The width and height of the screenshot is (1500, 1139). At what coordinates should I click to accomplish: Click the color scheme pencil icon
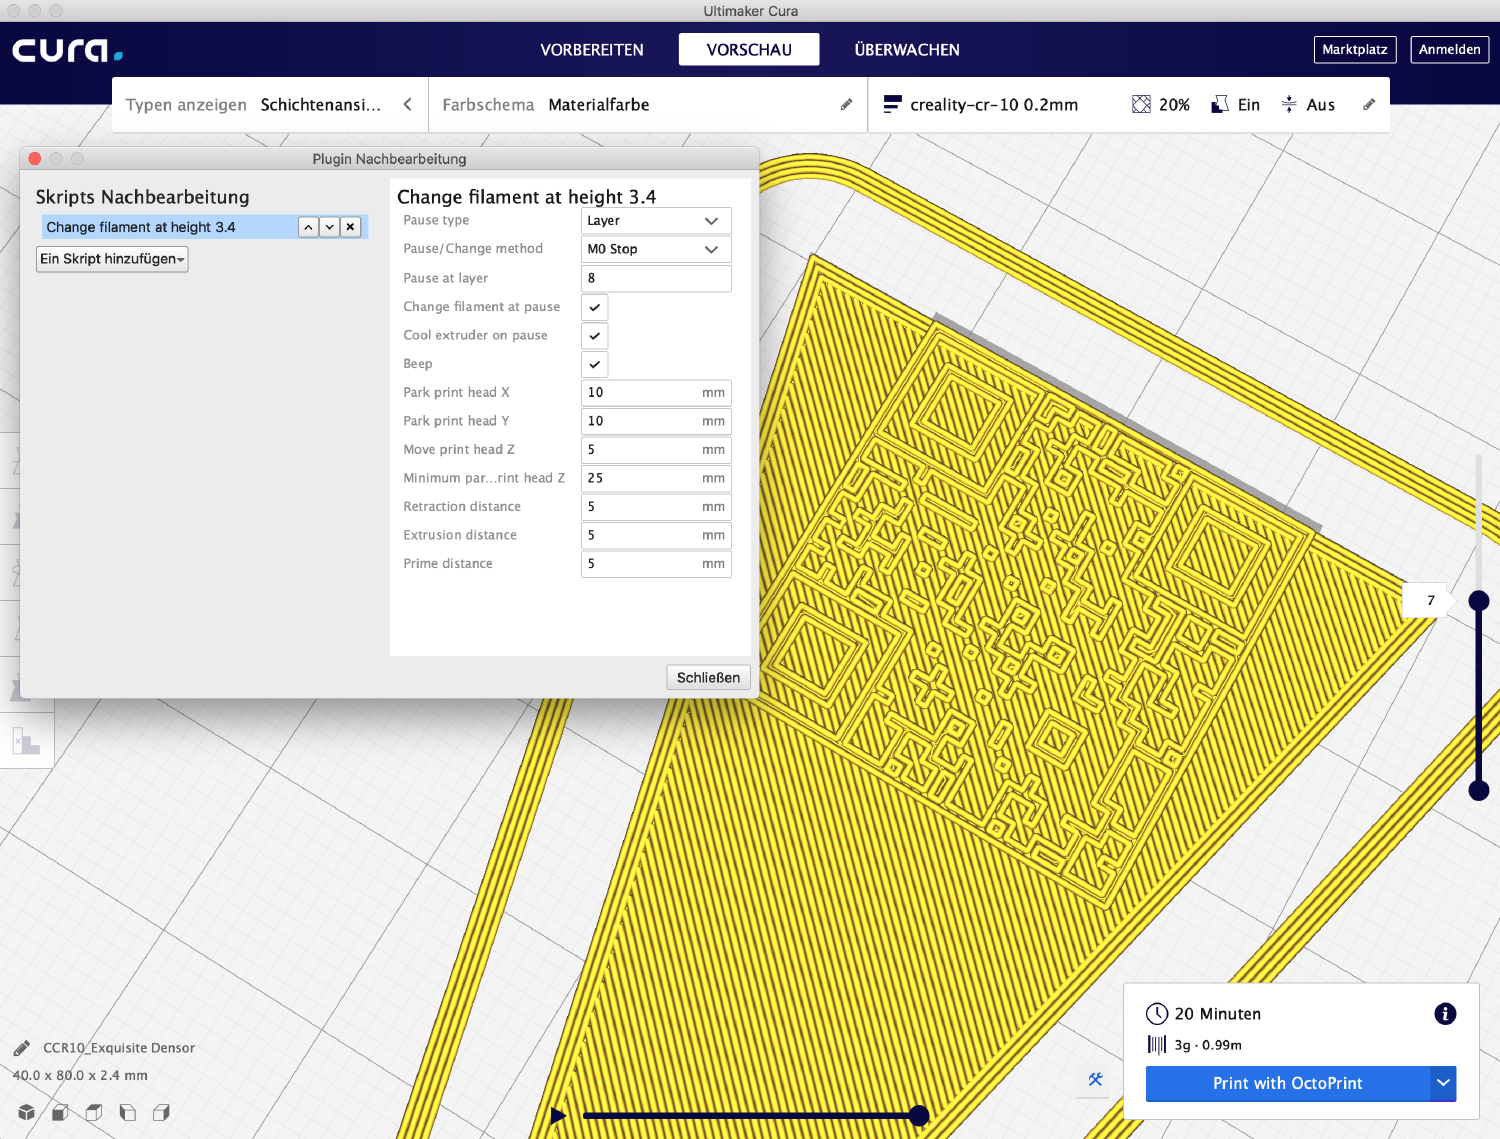[x=846, y=104]
